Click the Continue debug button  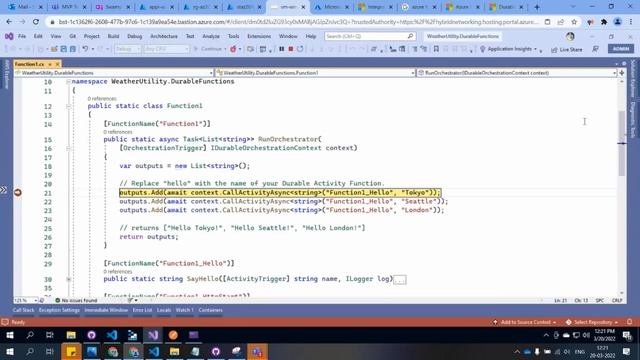208,49
